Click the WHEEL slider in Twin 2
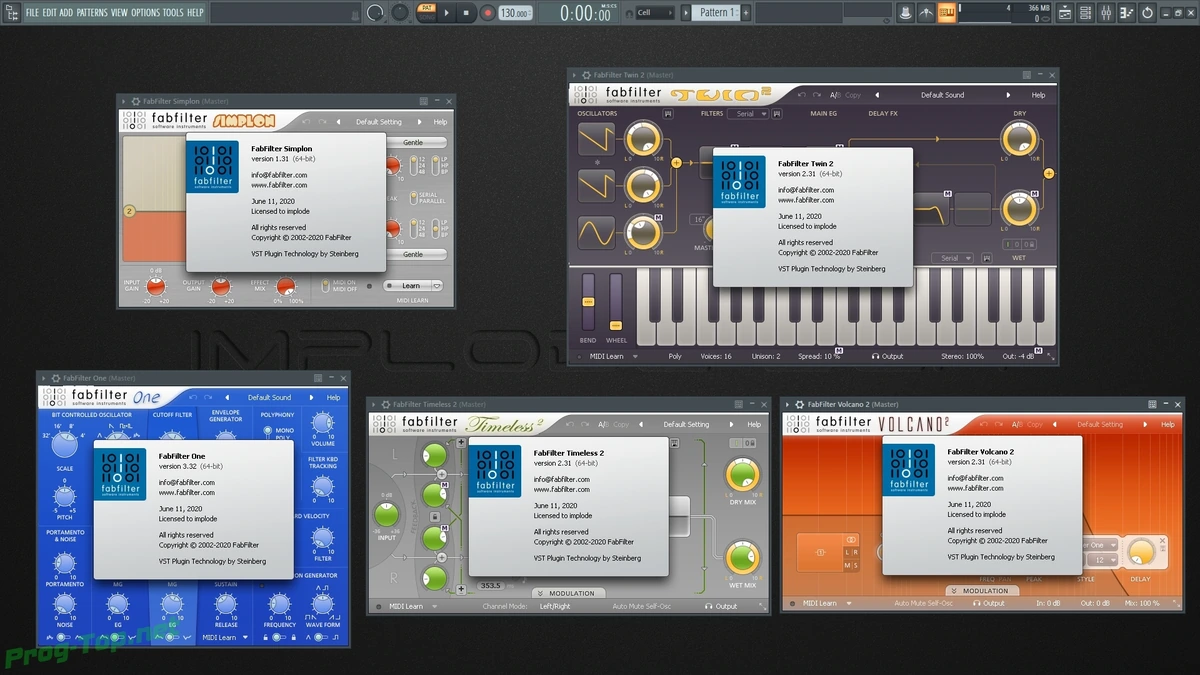Image resolution: width=1200 pixels, height=675 pixels. tap(616, 302)
